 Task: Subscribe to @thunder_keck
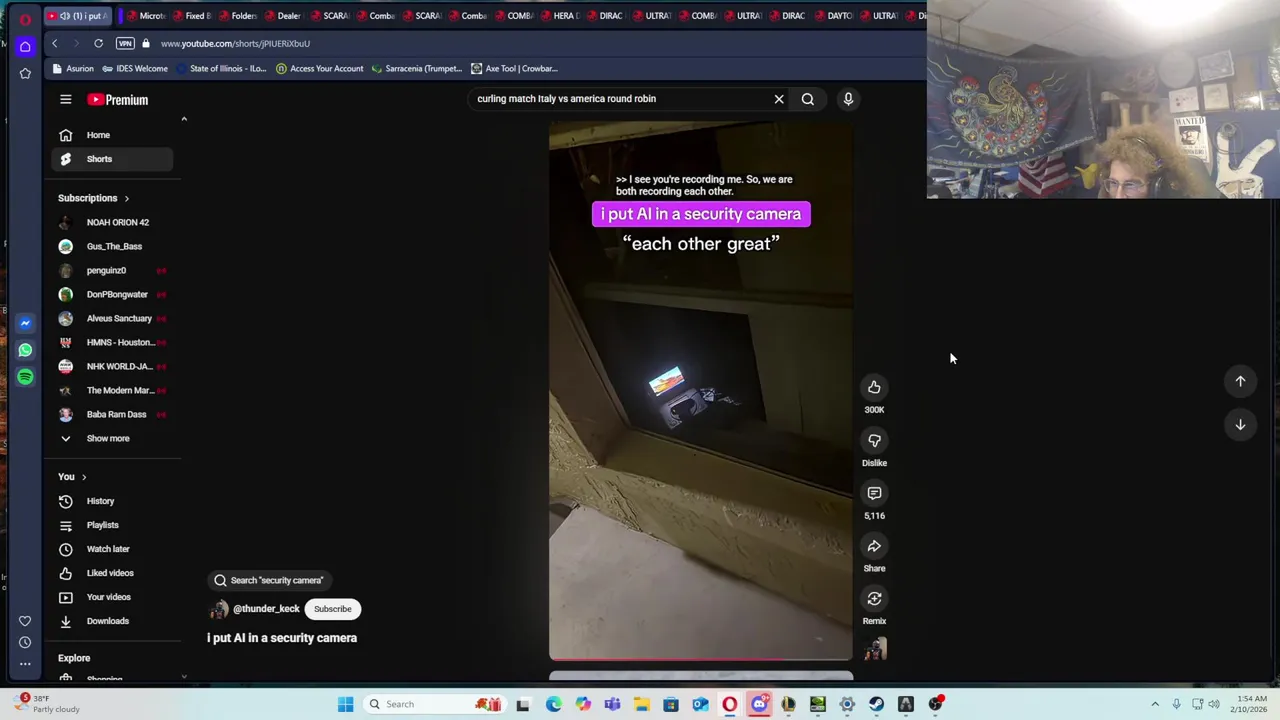click(x=333, y=609)
